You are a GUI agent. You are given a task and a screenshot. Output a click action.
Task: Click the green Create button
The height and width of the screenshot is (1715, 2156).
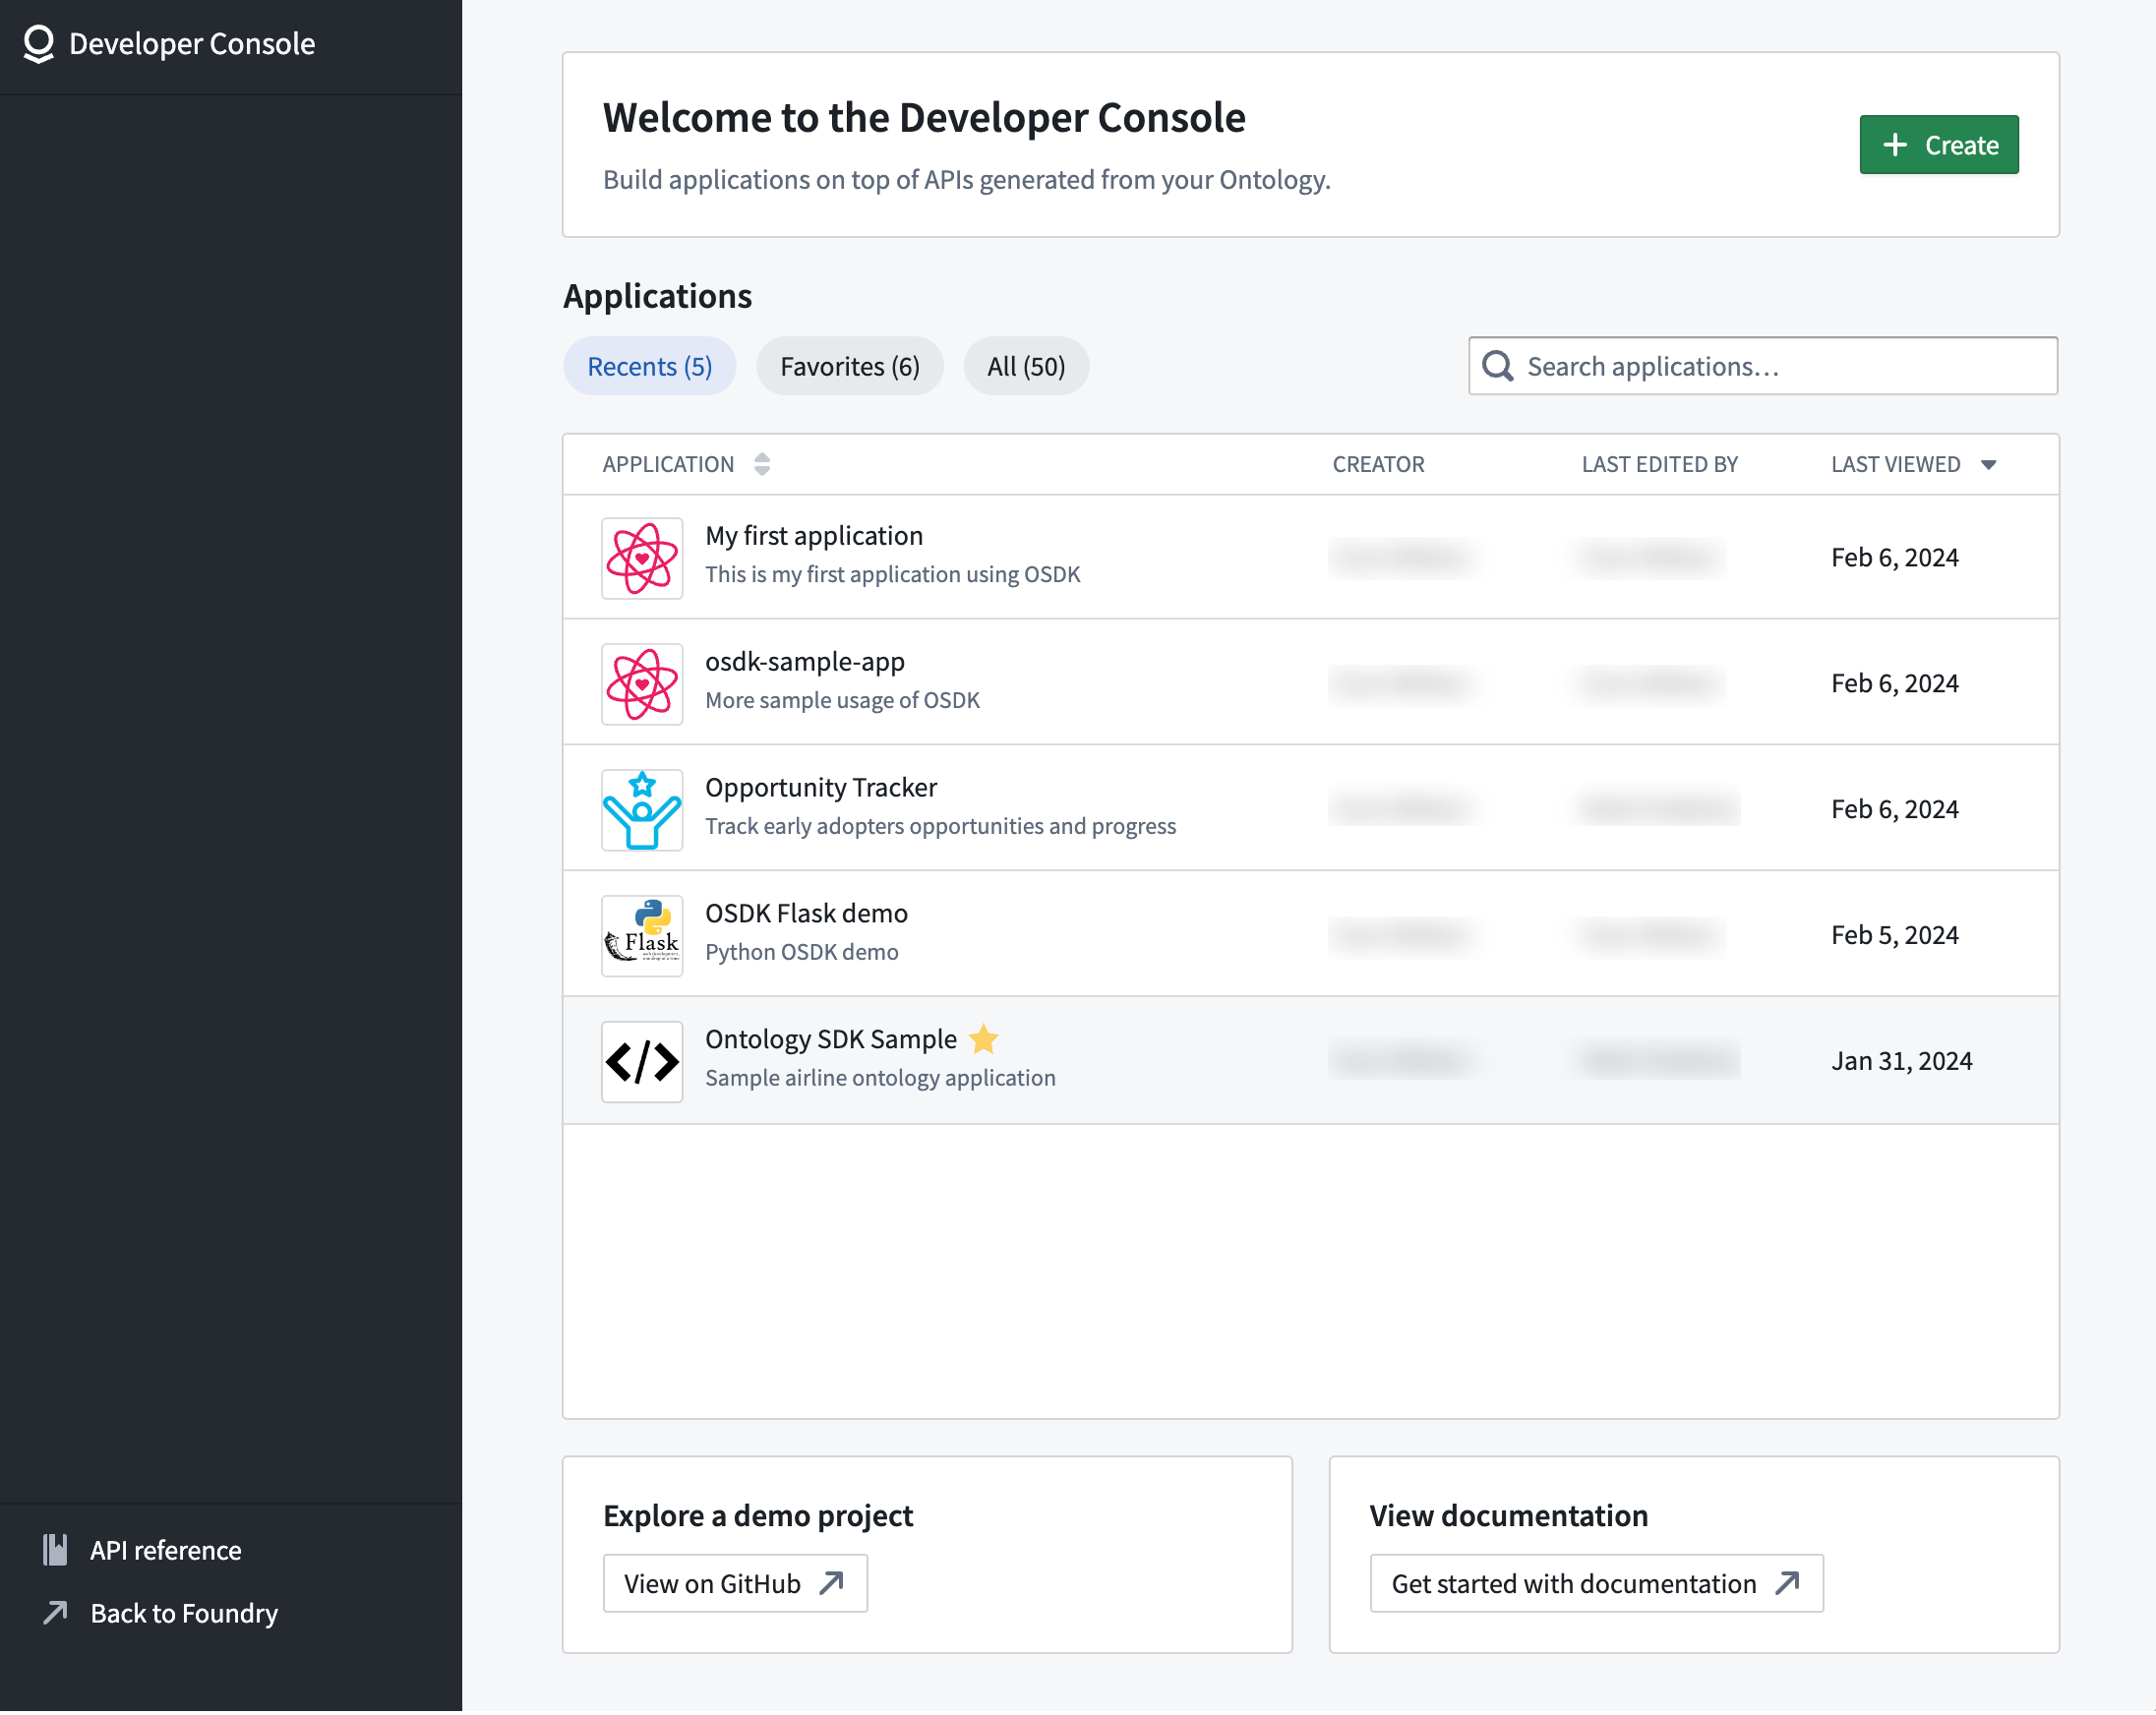tap(1940, 145)
